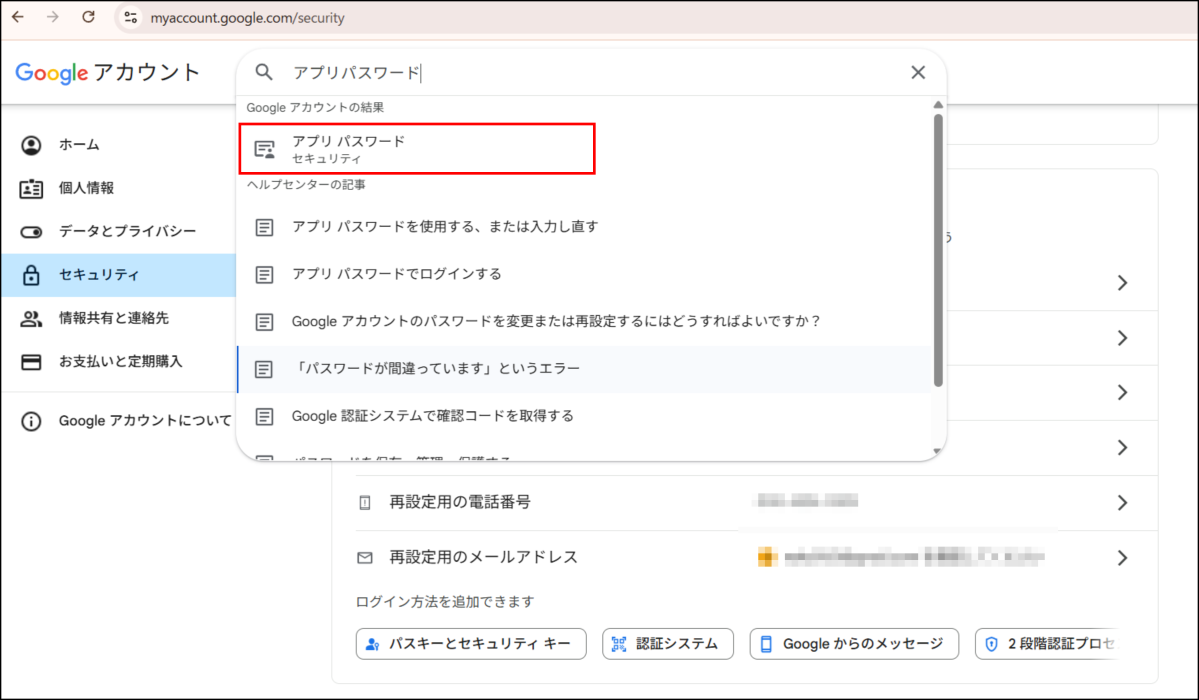
Task: Click the Google アカウントについて info icon
Action: [x=31, y=422]
